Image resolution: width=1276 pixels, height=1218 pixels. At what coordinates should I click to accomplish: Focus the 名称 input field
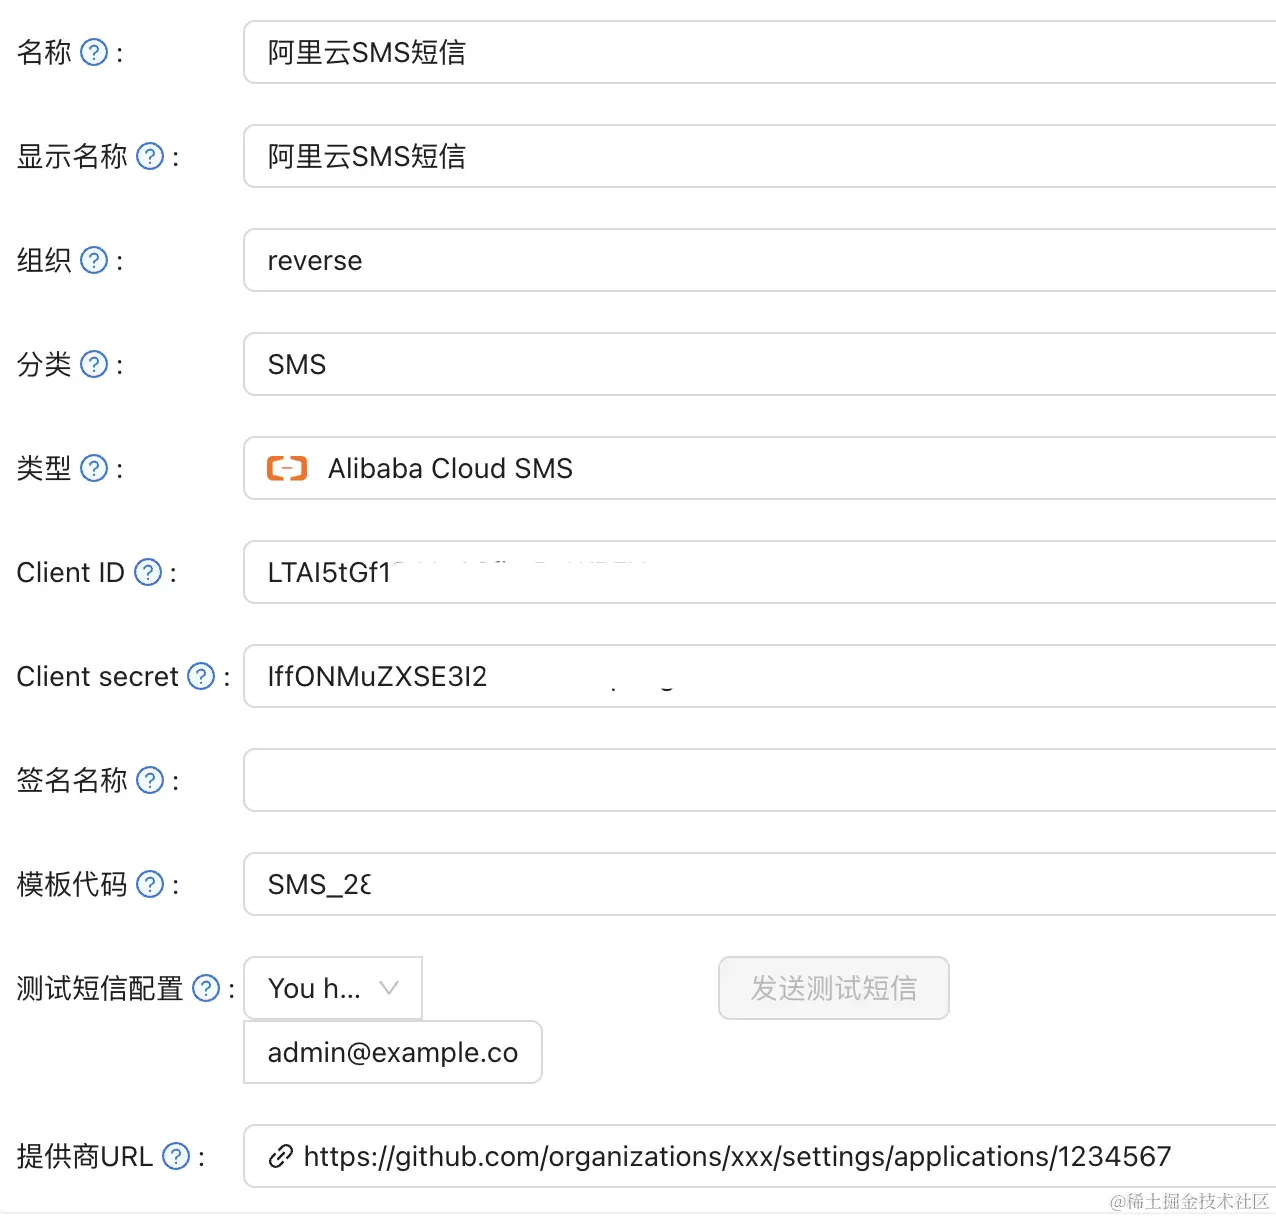[x=760, y=52]
